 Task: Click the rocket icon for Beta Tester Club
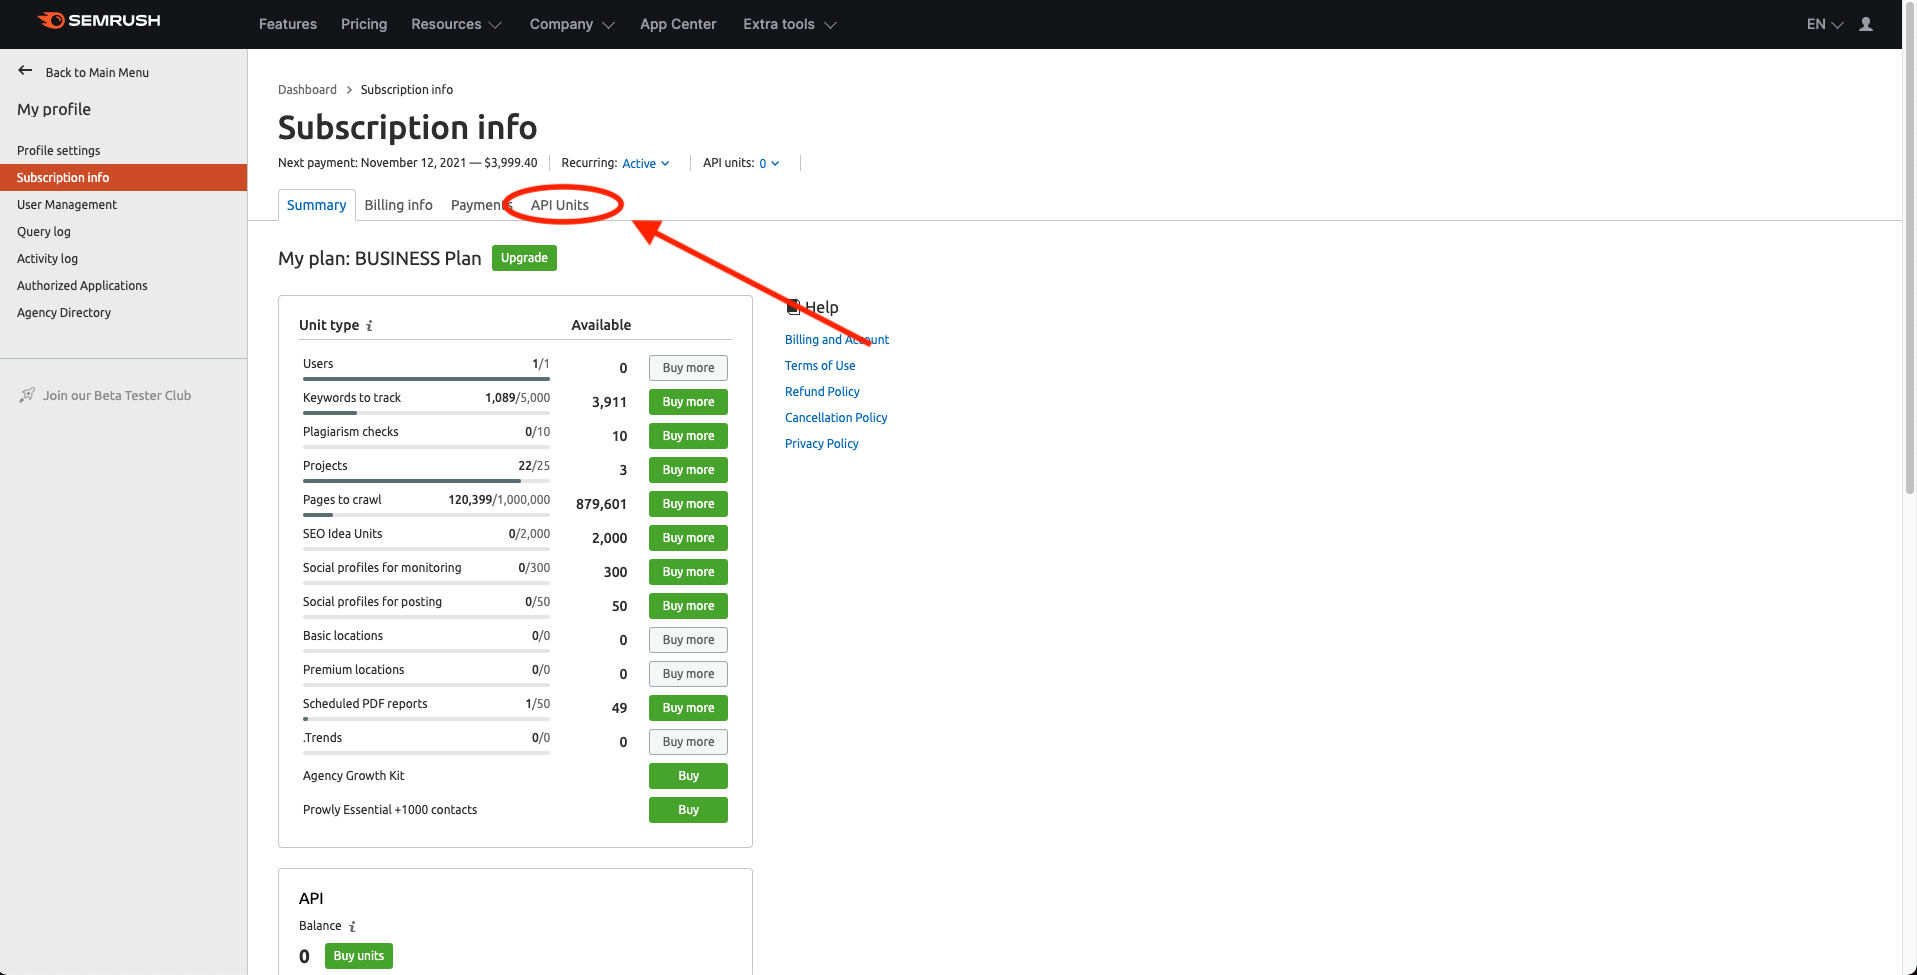(x=27, y=395)
